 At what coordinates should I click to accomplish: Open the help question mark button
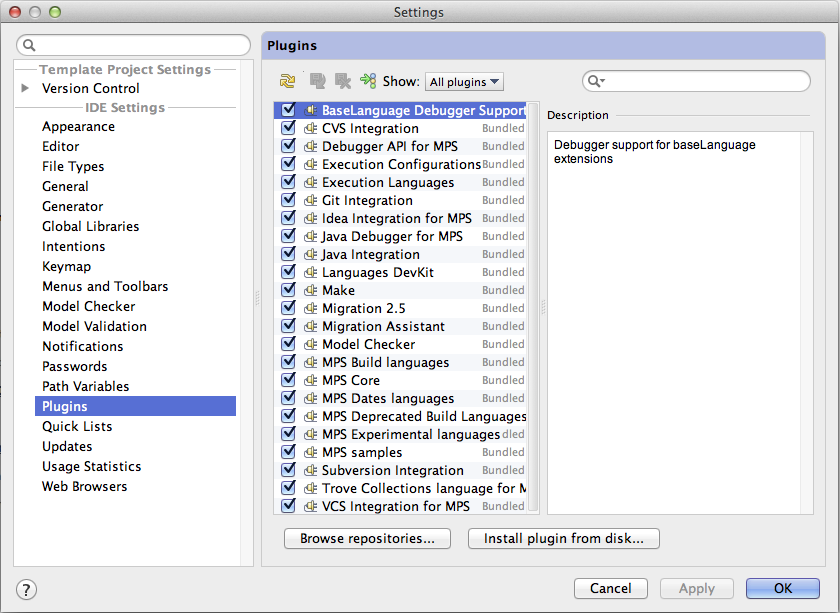[26, 589]
